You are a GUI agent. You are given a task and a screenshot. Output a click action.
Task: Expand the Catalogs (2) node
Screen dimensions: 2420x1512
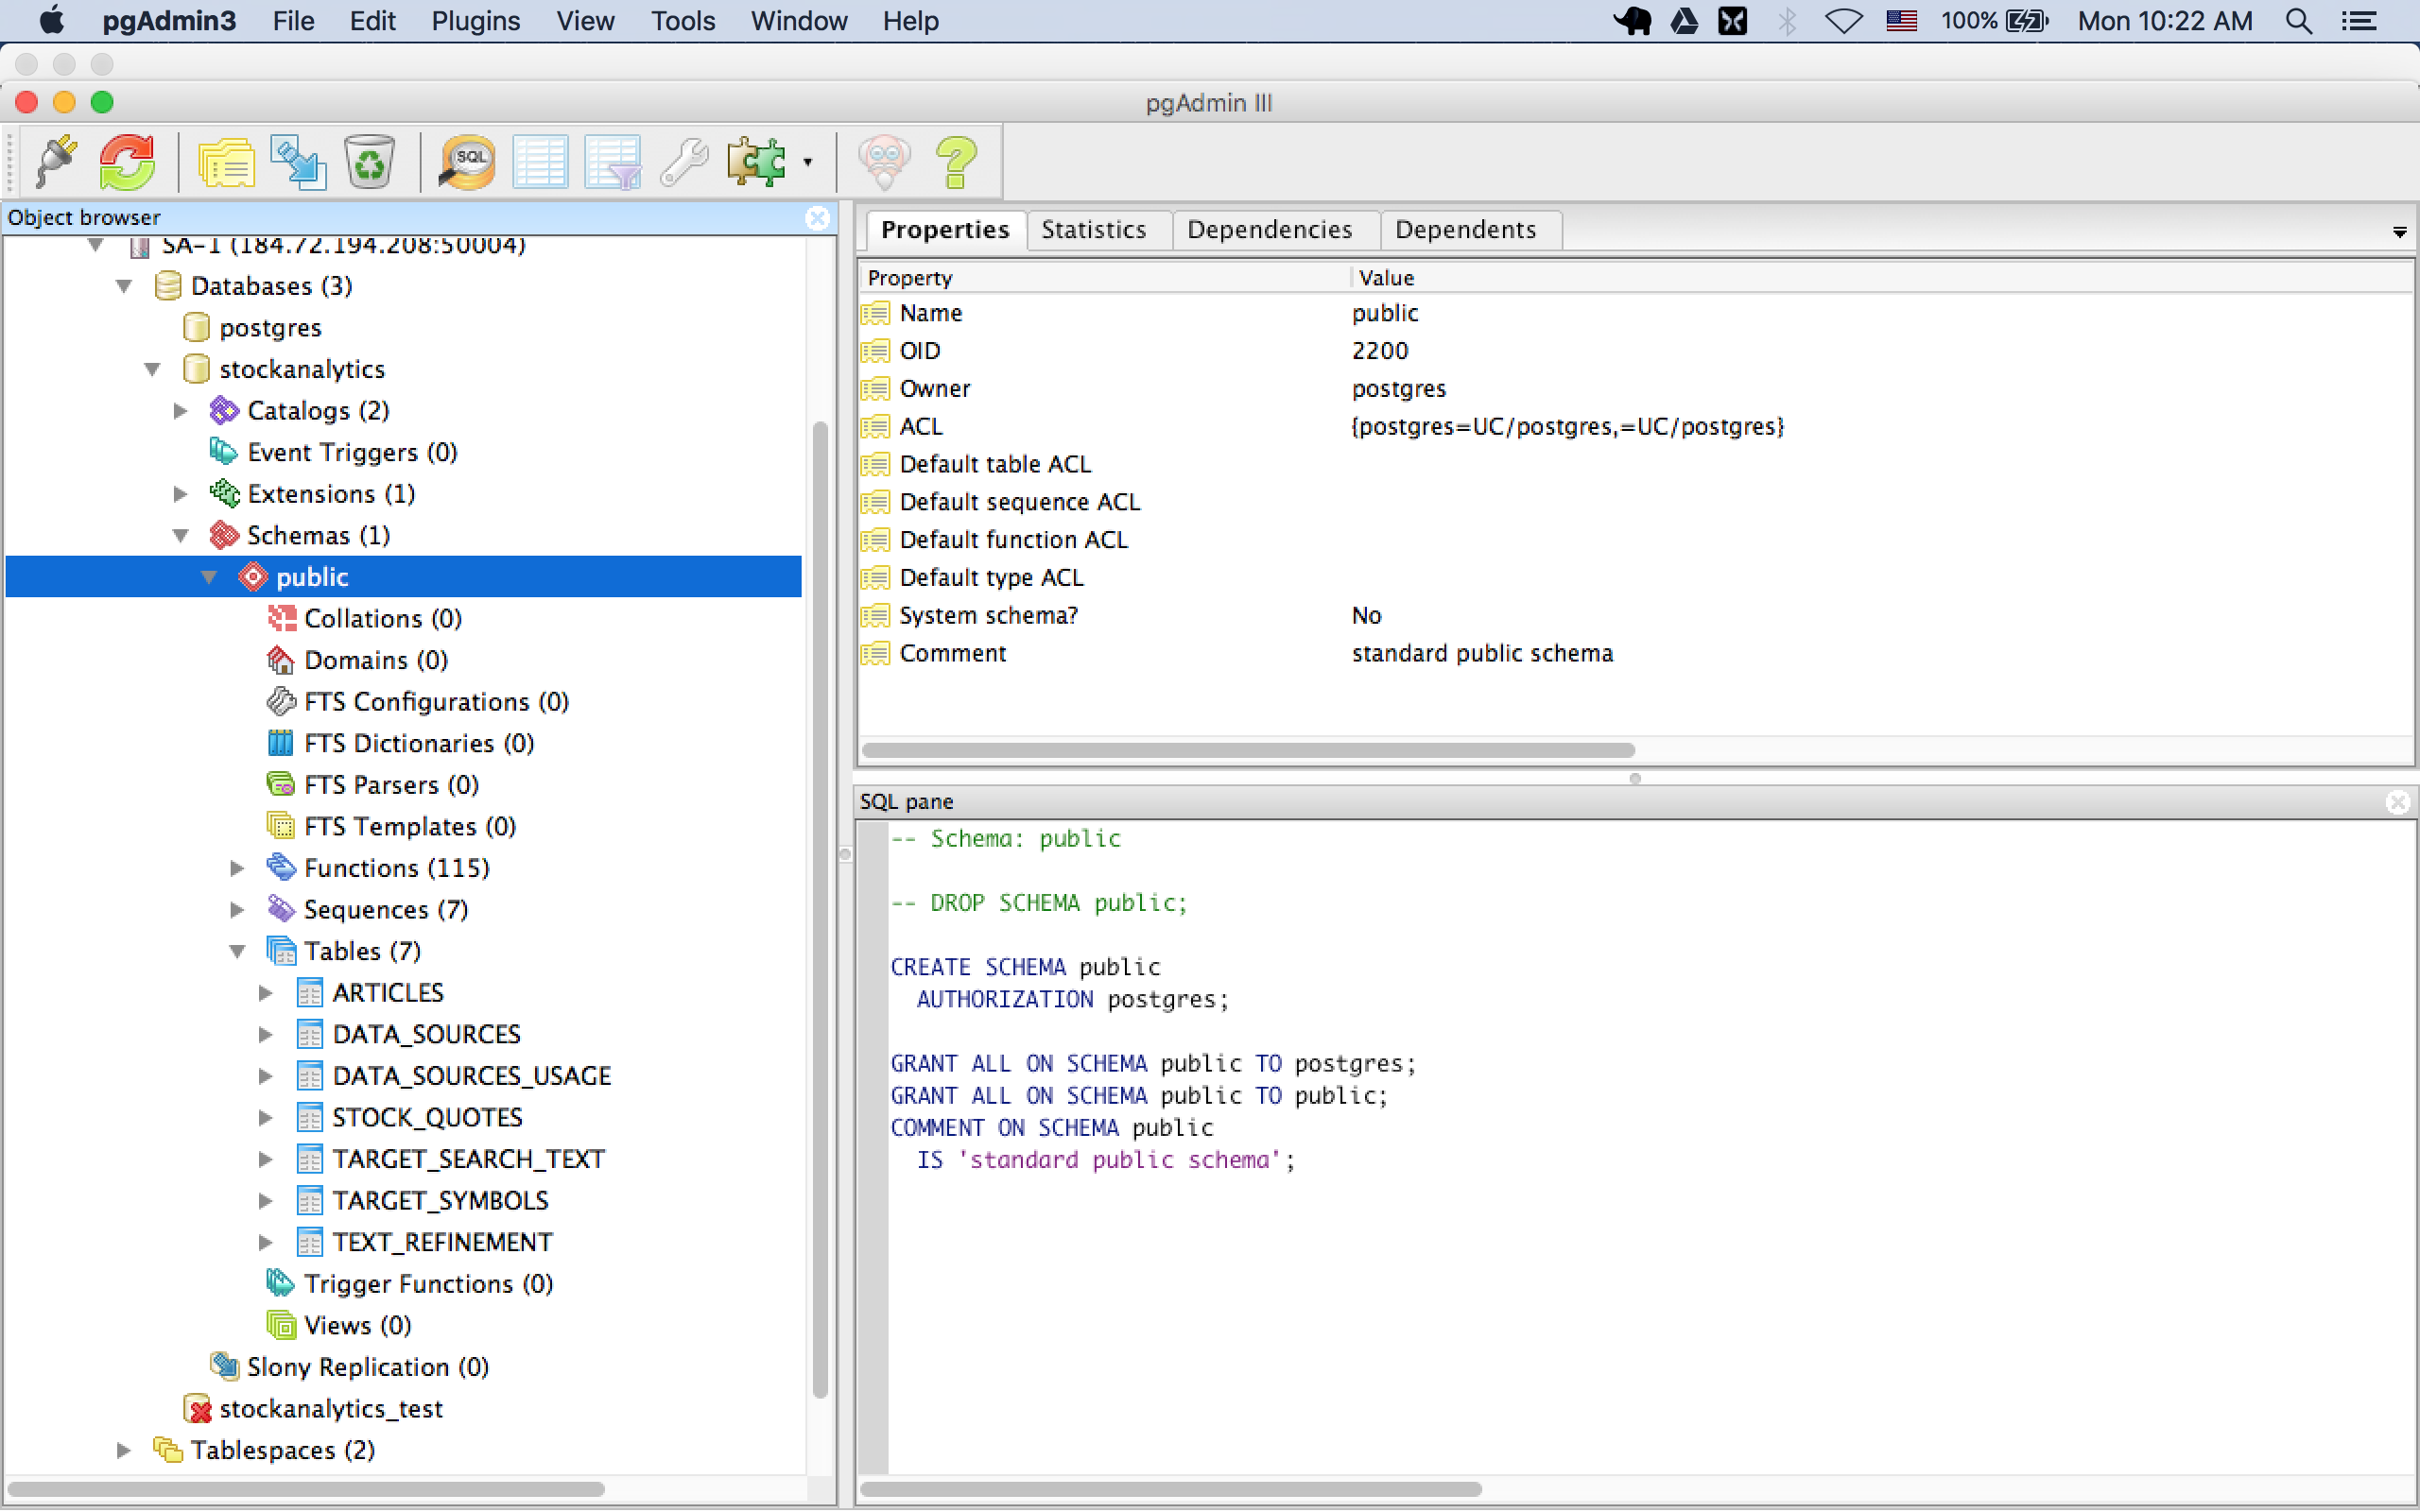[180, 411]
